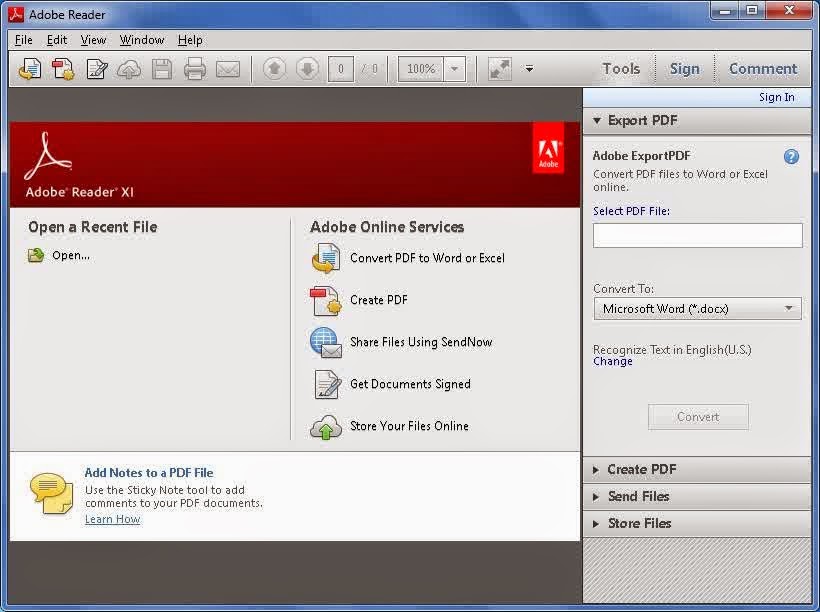
Task: Click Share Files Using SendNow text
Action: coord(421,342)
